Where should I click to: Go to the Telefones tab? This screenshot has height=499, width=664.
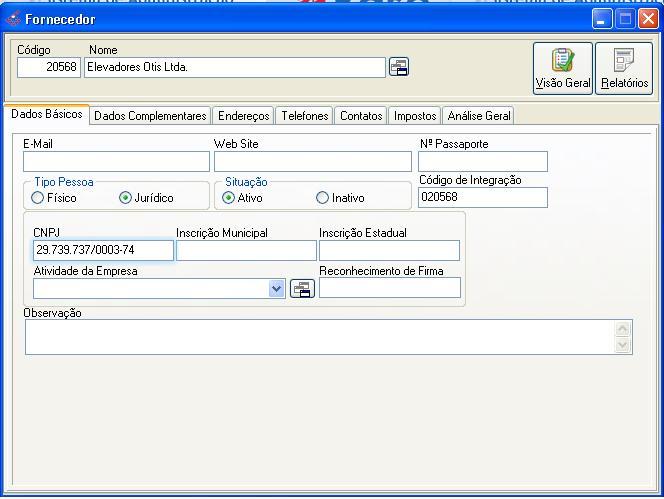[304, 116]
